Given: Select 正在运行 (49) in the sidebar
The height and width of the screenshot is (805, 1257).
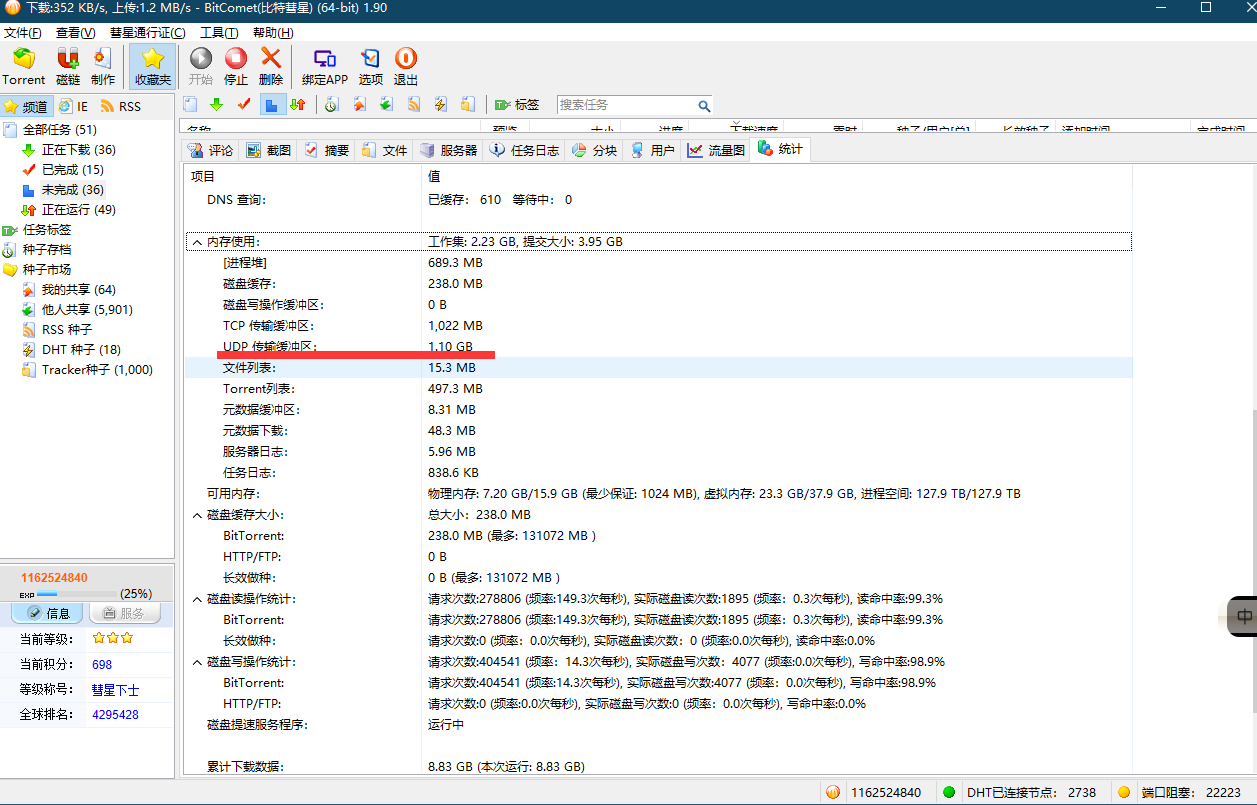Looking at the screenshot, I should tap(79, 210).
